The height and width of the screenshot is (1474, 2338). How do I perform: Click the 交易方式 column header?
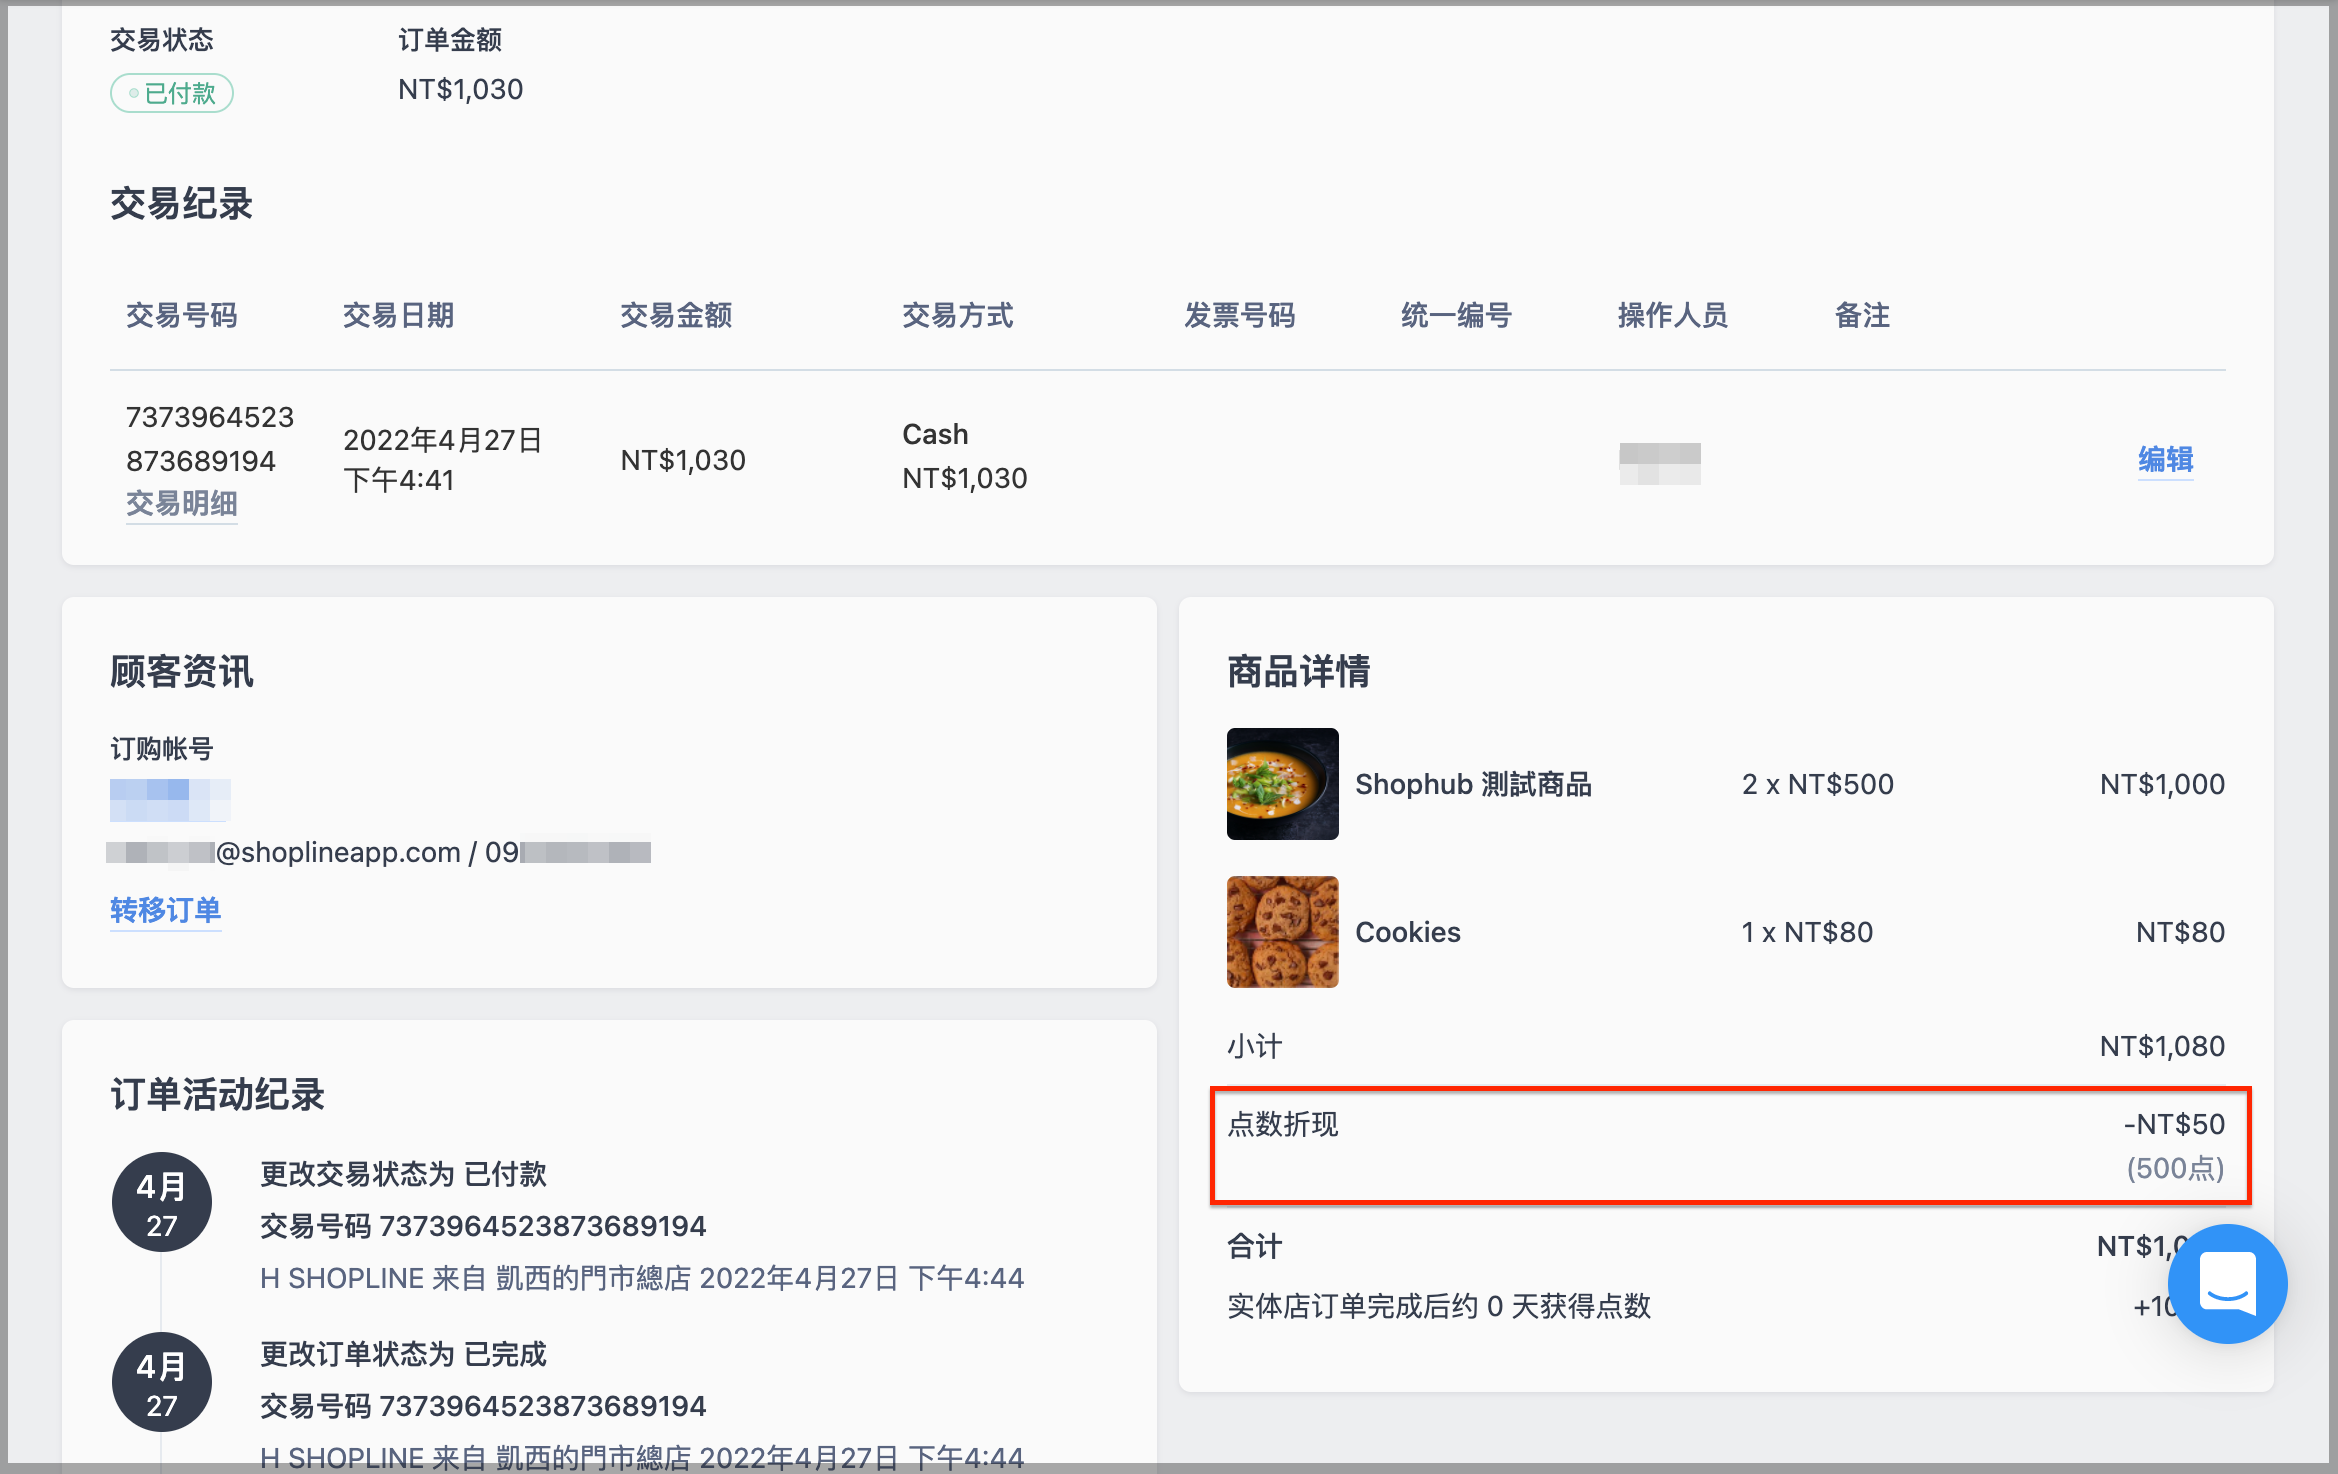pyautogui.click(x=958, y=315)
